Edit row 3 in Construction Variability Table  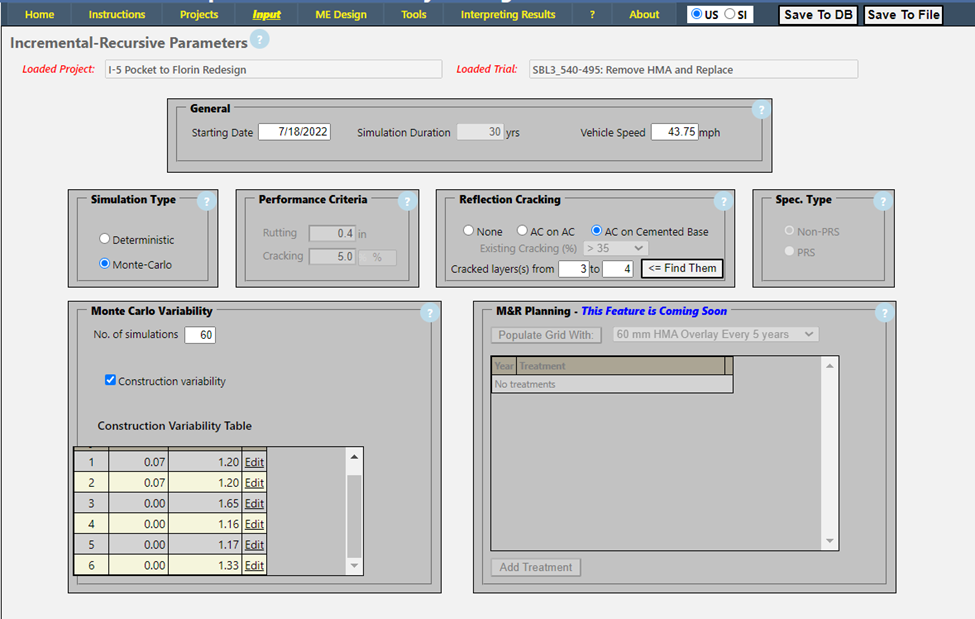click(x=254, y=504)
